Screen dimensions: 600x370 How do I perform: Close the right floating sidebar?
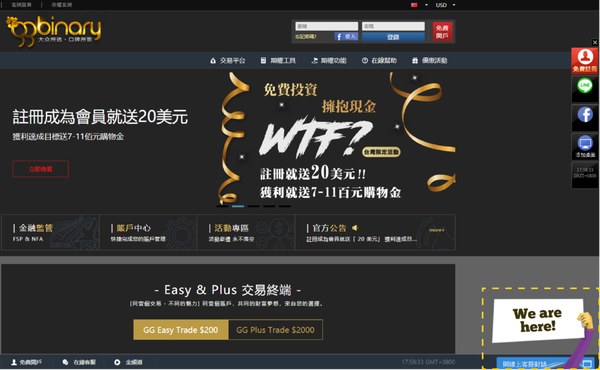[595, 42]
